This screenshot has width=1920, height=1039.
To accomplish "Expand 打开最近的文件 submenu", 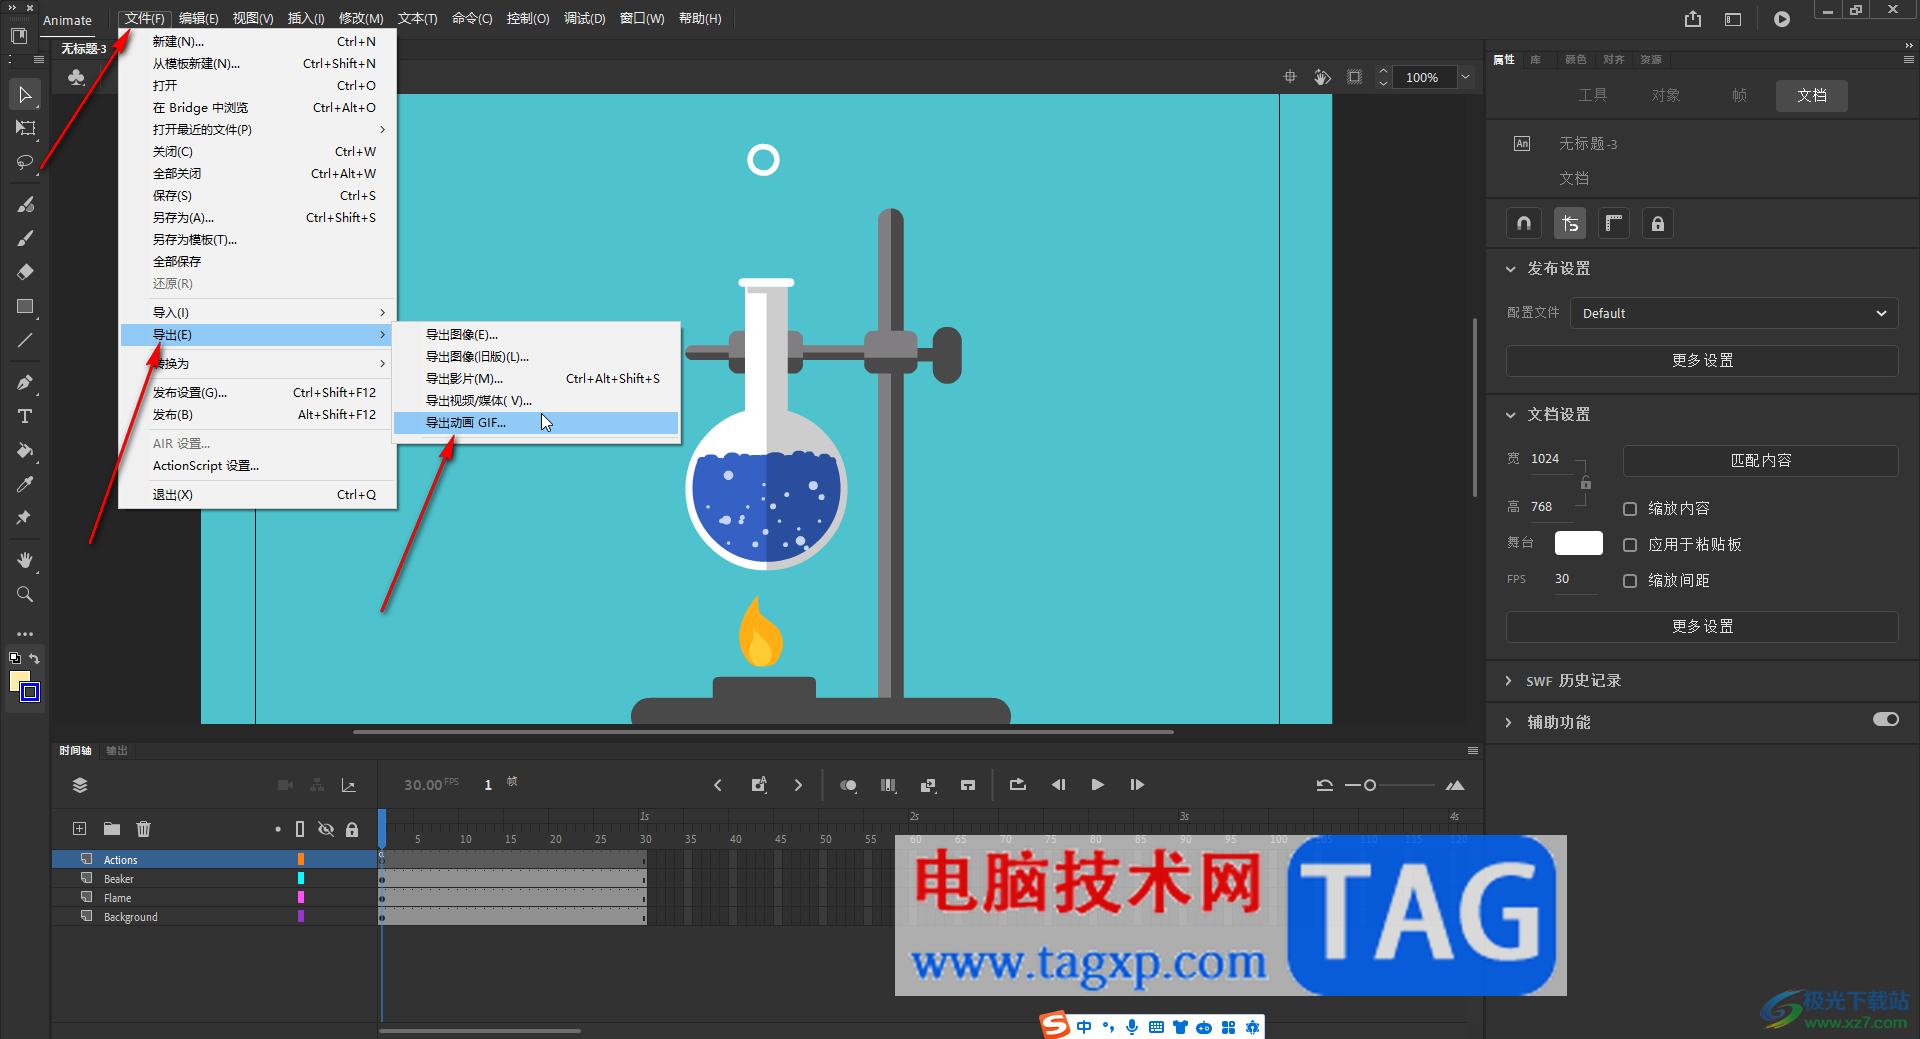I will [258, 130].
